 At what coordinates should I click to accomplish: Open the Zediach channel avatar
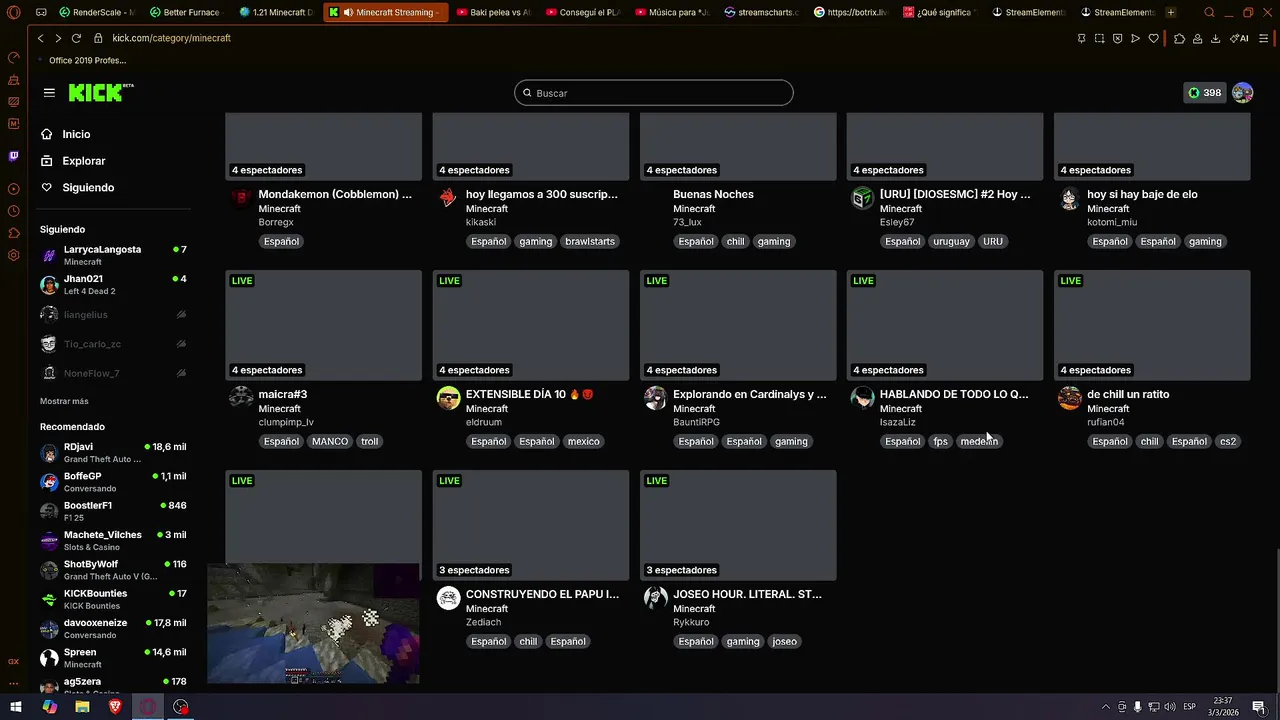point(448,598)
